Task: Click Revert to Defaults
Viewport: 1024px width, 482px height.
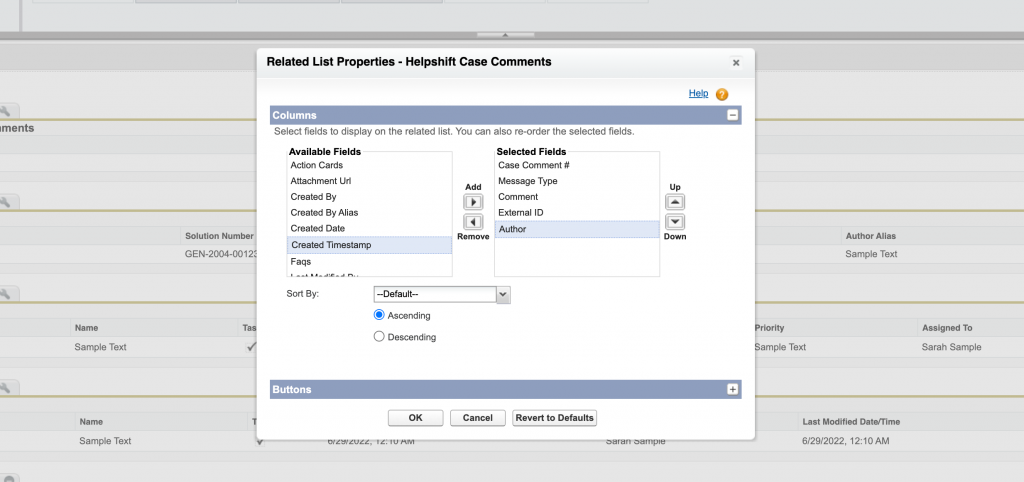Action: pos(555,417)
